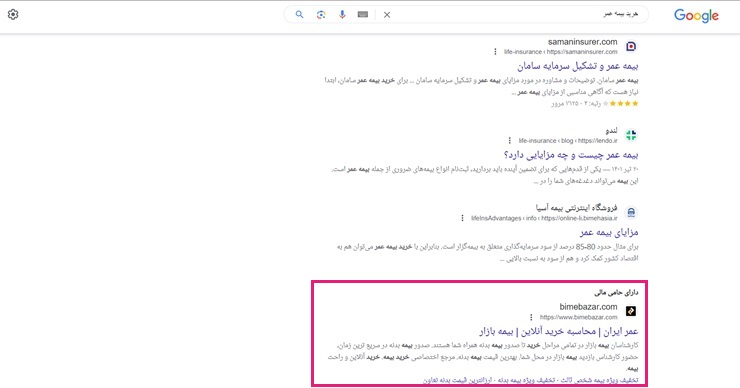Open result title 'بیمه عمر و تشکیل سرمایه سامان'
This screenshot has width=740, height=388.
click(578, 66)
